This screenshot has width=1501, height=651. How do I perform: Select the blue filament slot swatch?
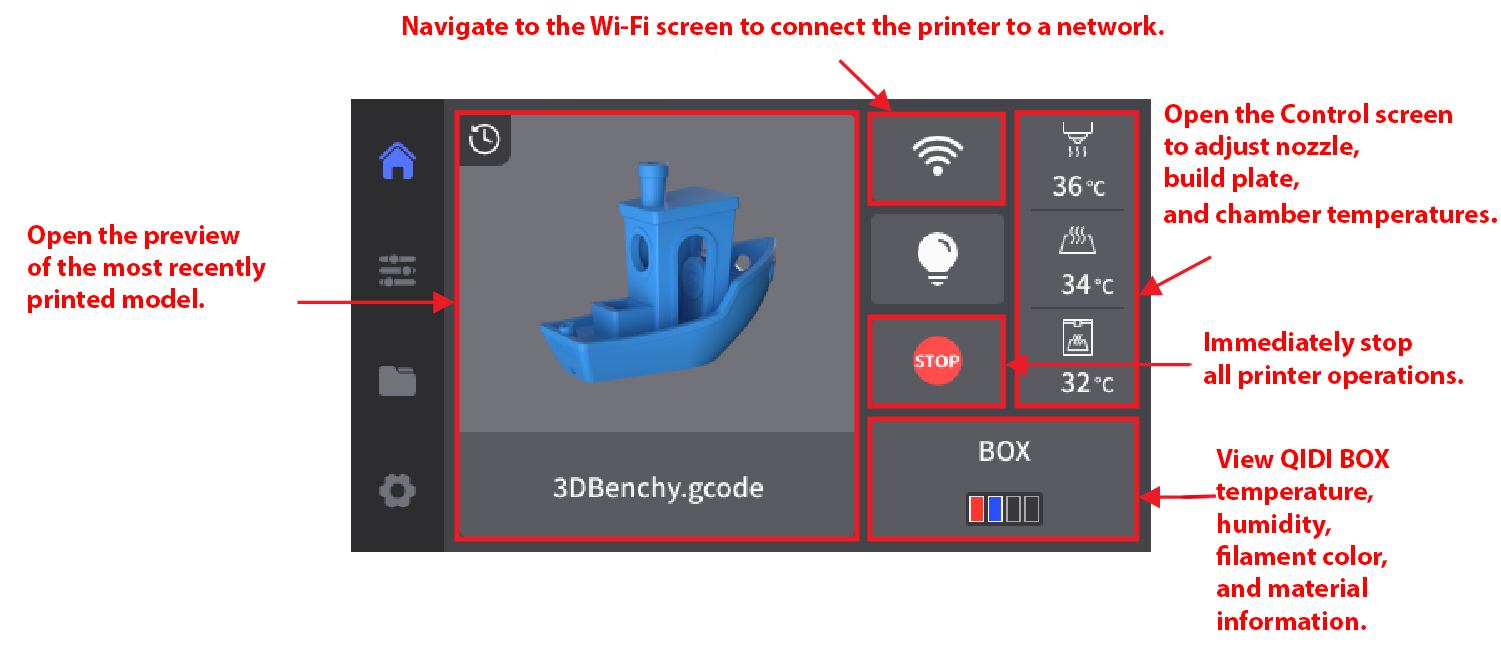[995, 509]
